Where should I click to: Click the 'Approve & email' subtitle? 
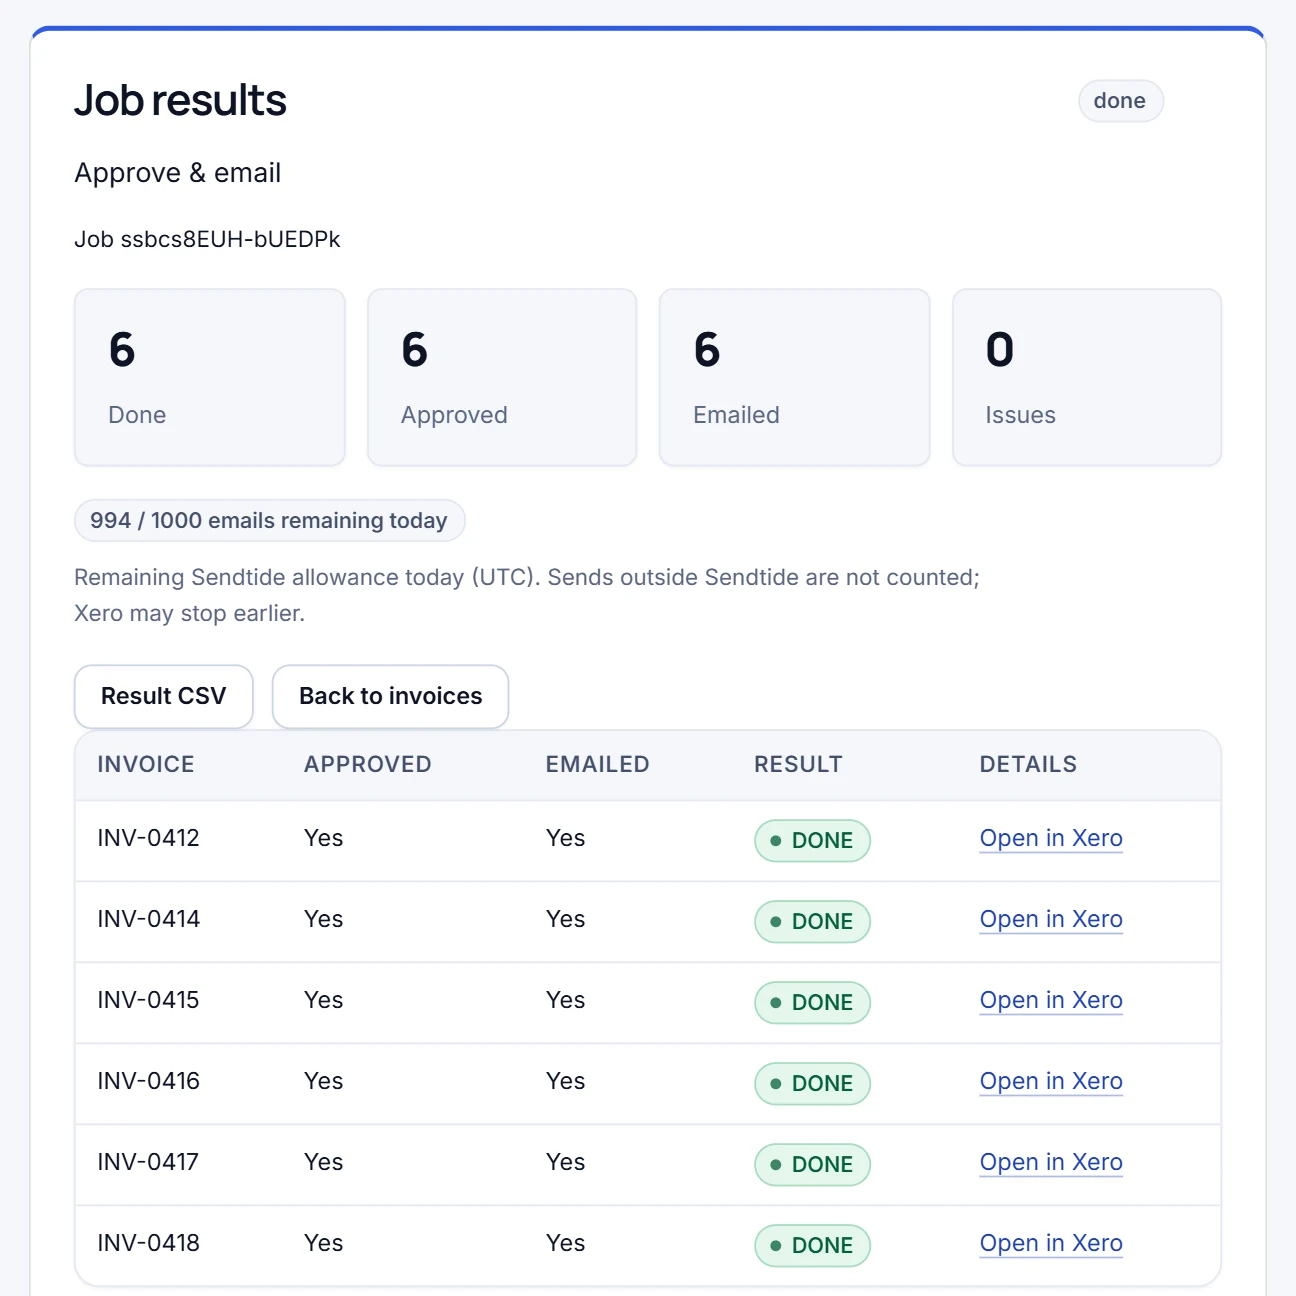pyautogui.click(x=178, y=173)
